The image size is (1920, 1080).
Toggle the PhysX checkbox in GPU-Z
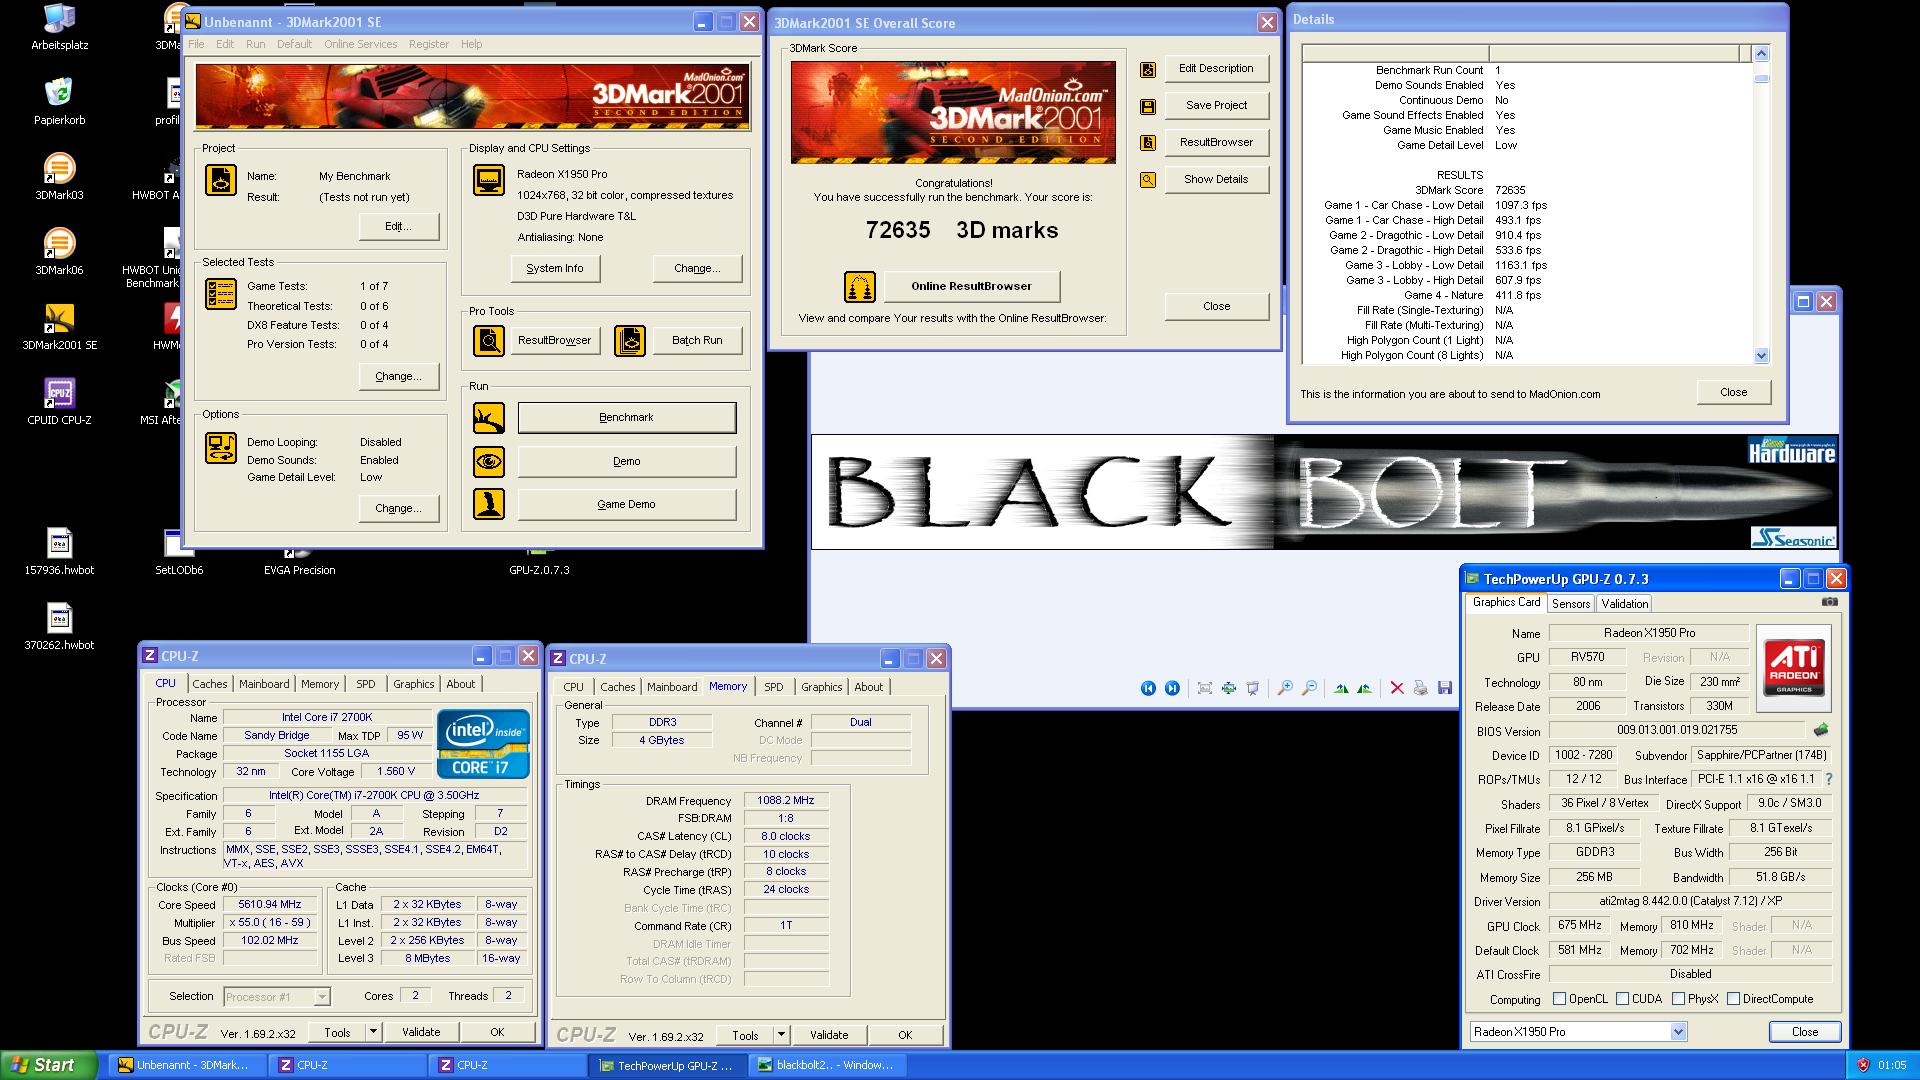[x=1678, y=999]
